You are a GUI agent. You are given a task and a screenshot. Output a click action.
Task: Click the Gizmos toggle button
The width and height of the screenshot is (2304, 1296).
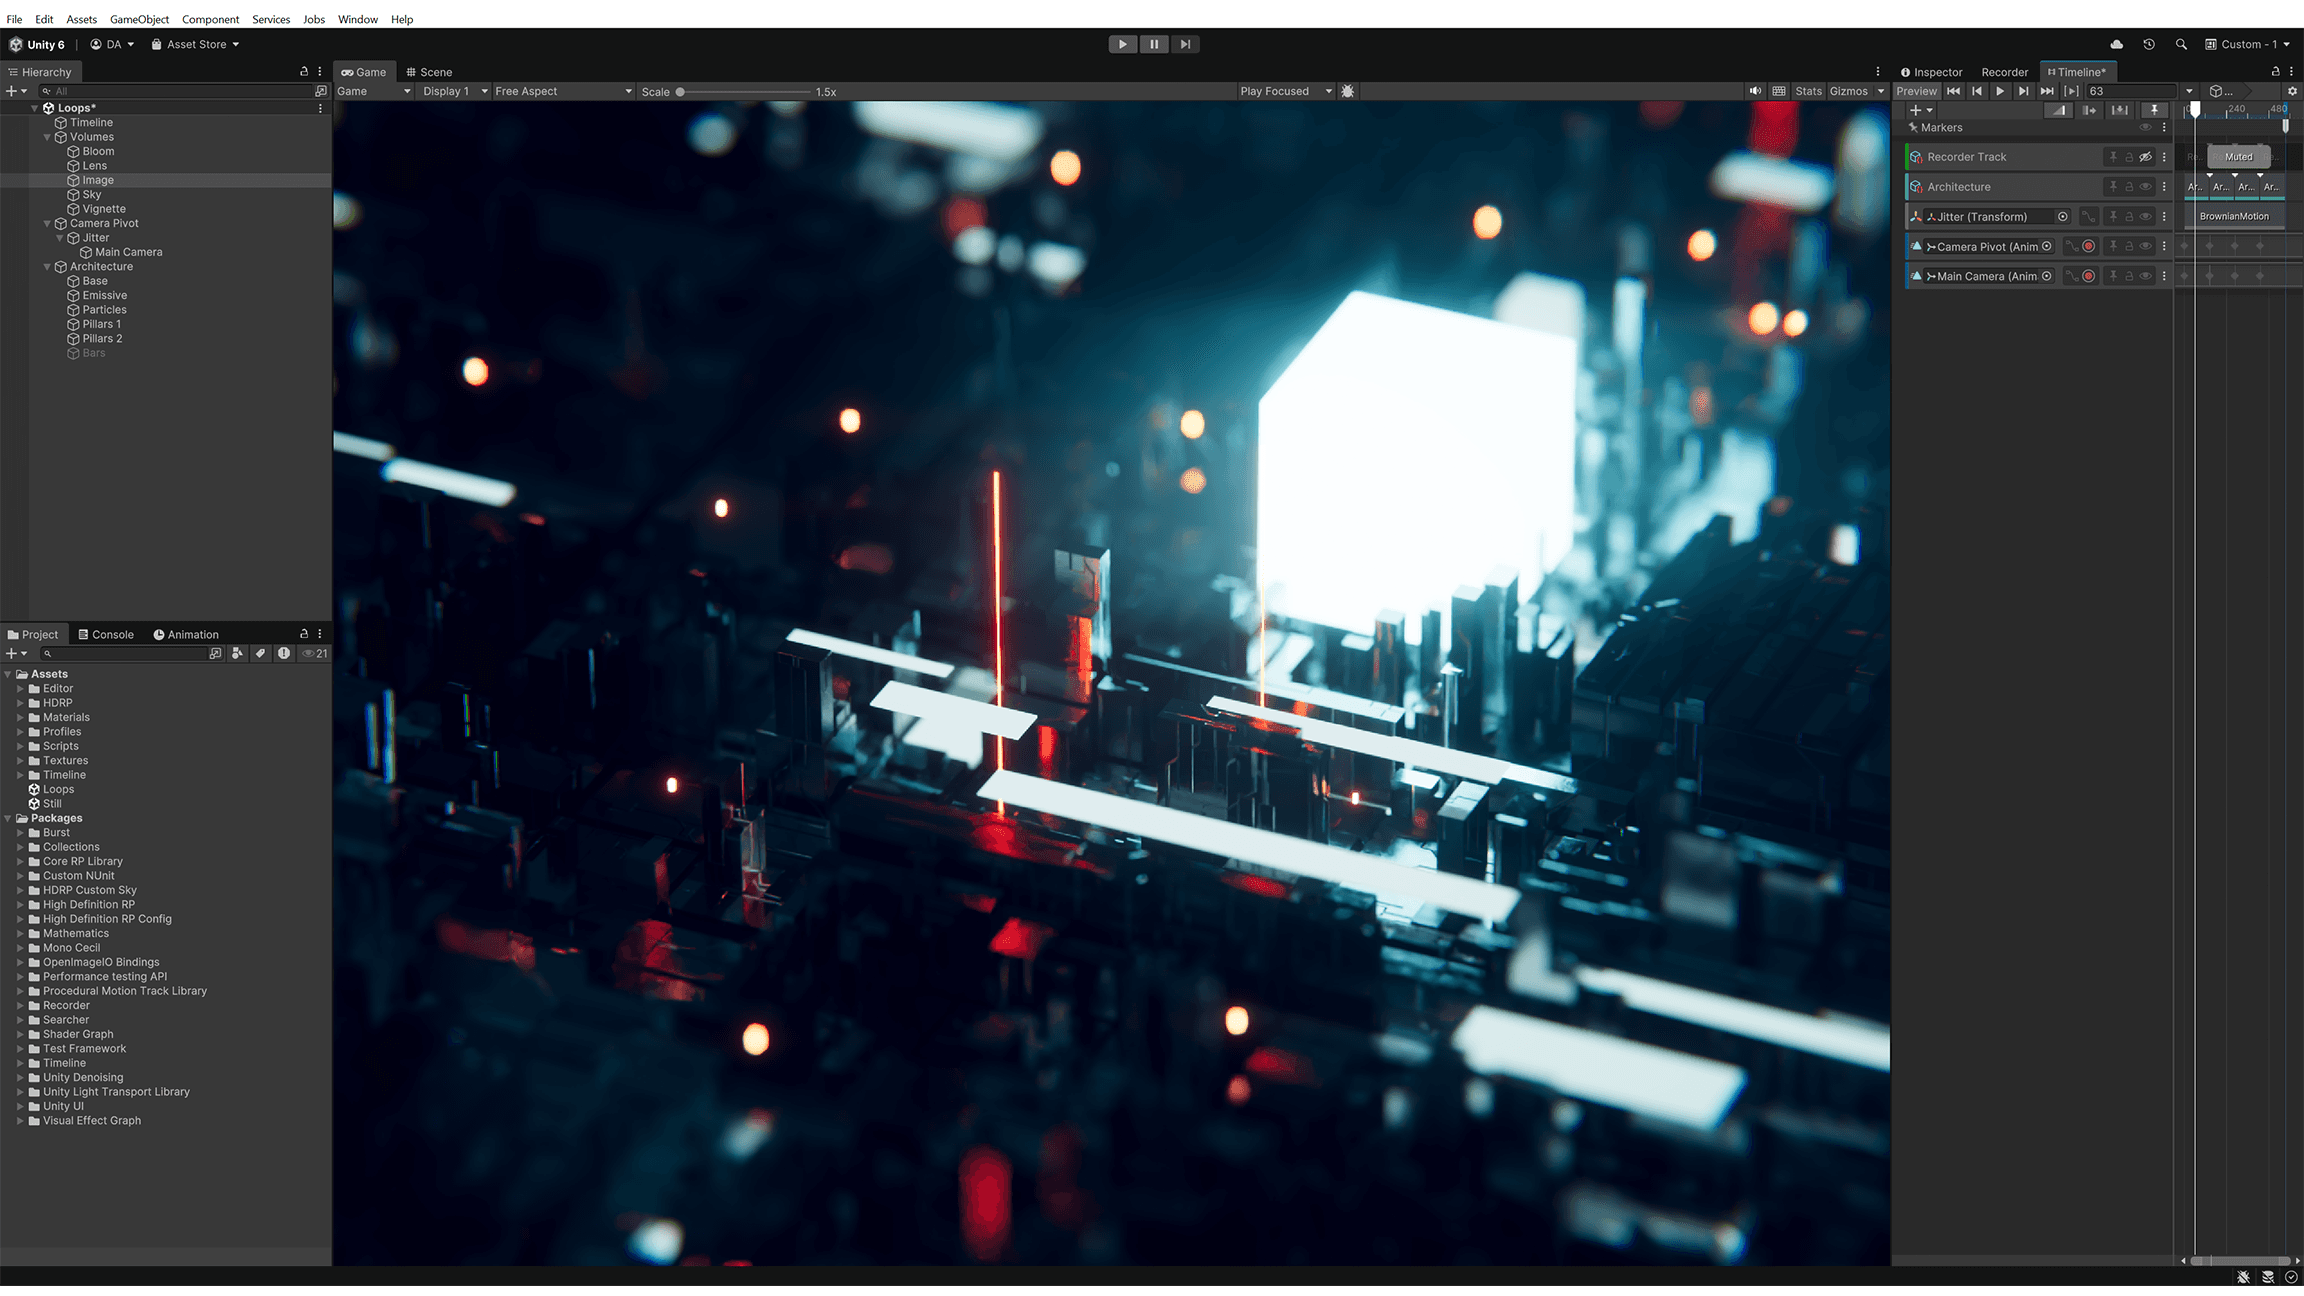click(x=1848, y=90)
